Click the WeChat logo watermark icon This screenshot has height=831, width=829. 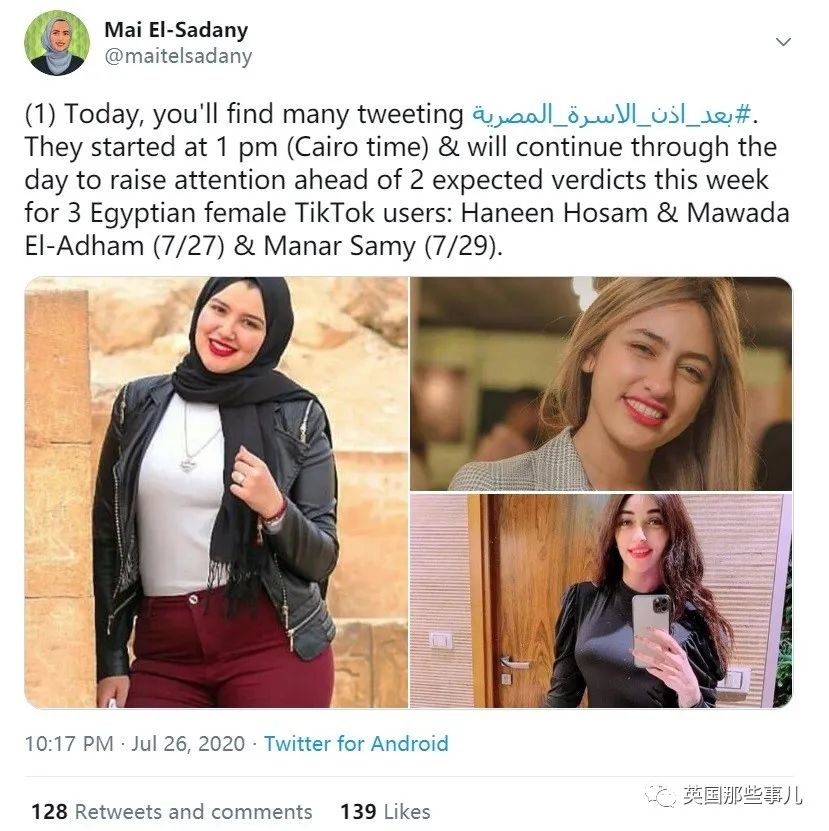pyautogui.click(x=660, y=795)
